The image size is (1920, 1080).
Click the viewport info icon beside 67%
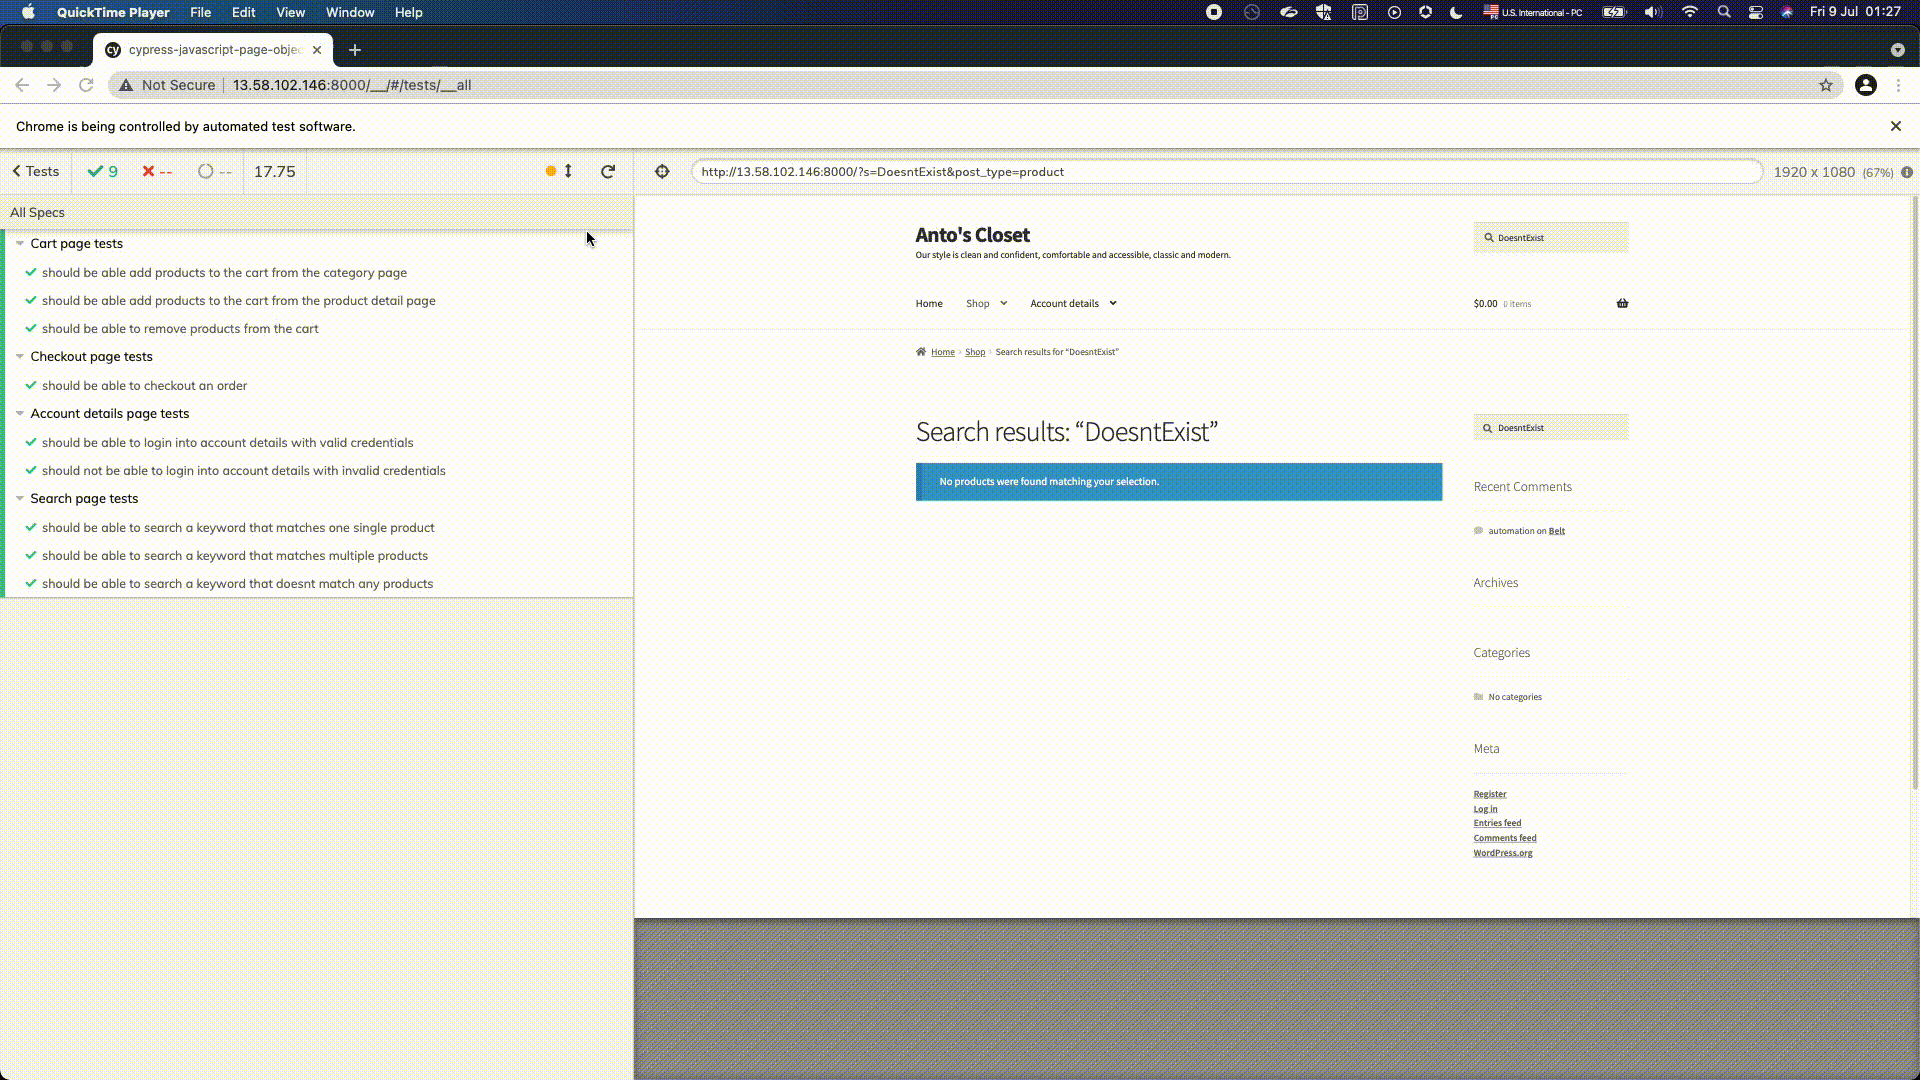pos(1907,172)
